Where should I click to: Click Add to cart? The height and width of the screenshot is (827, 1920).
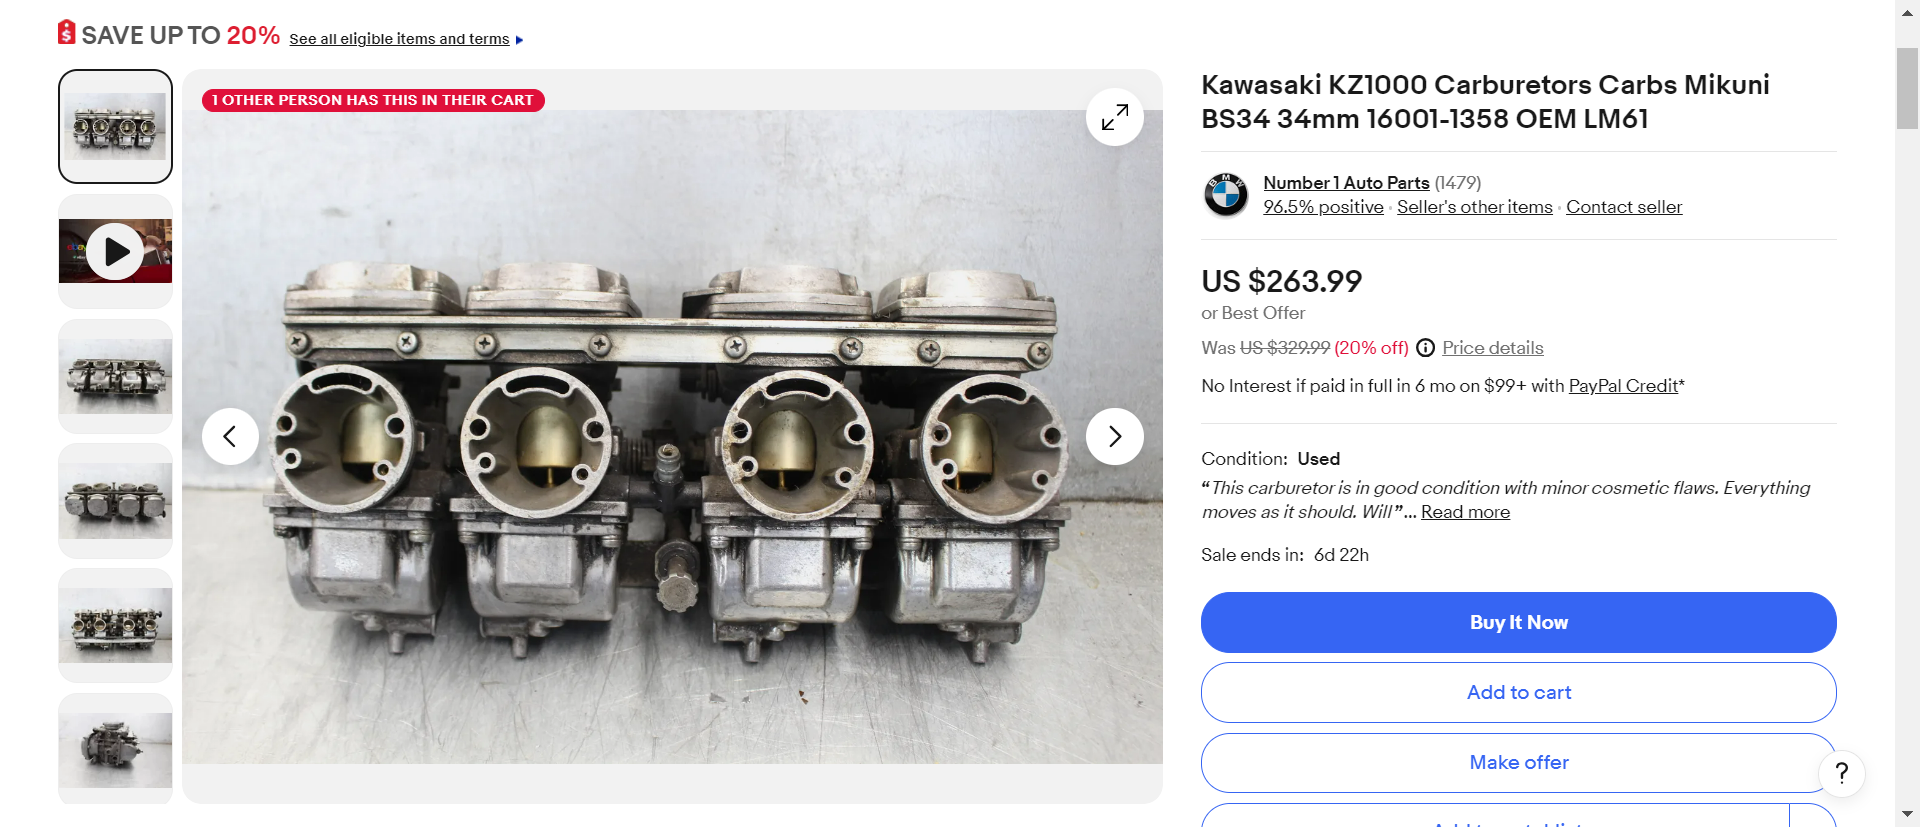[x=1518, y=692]
